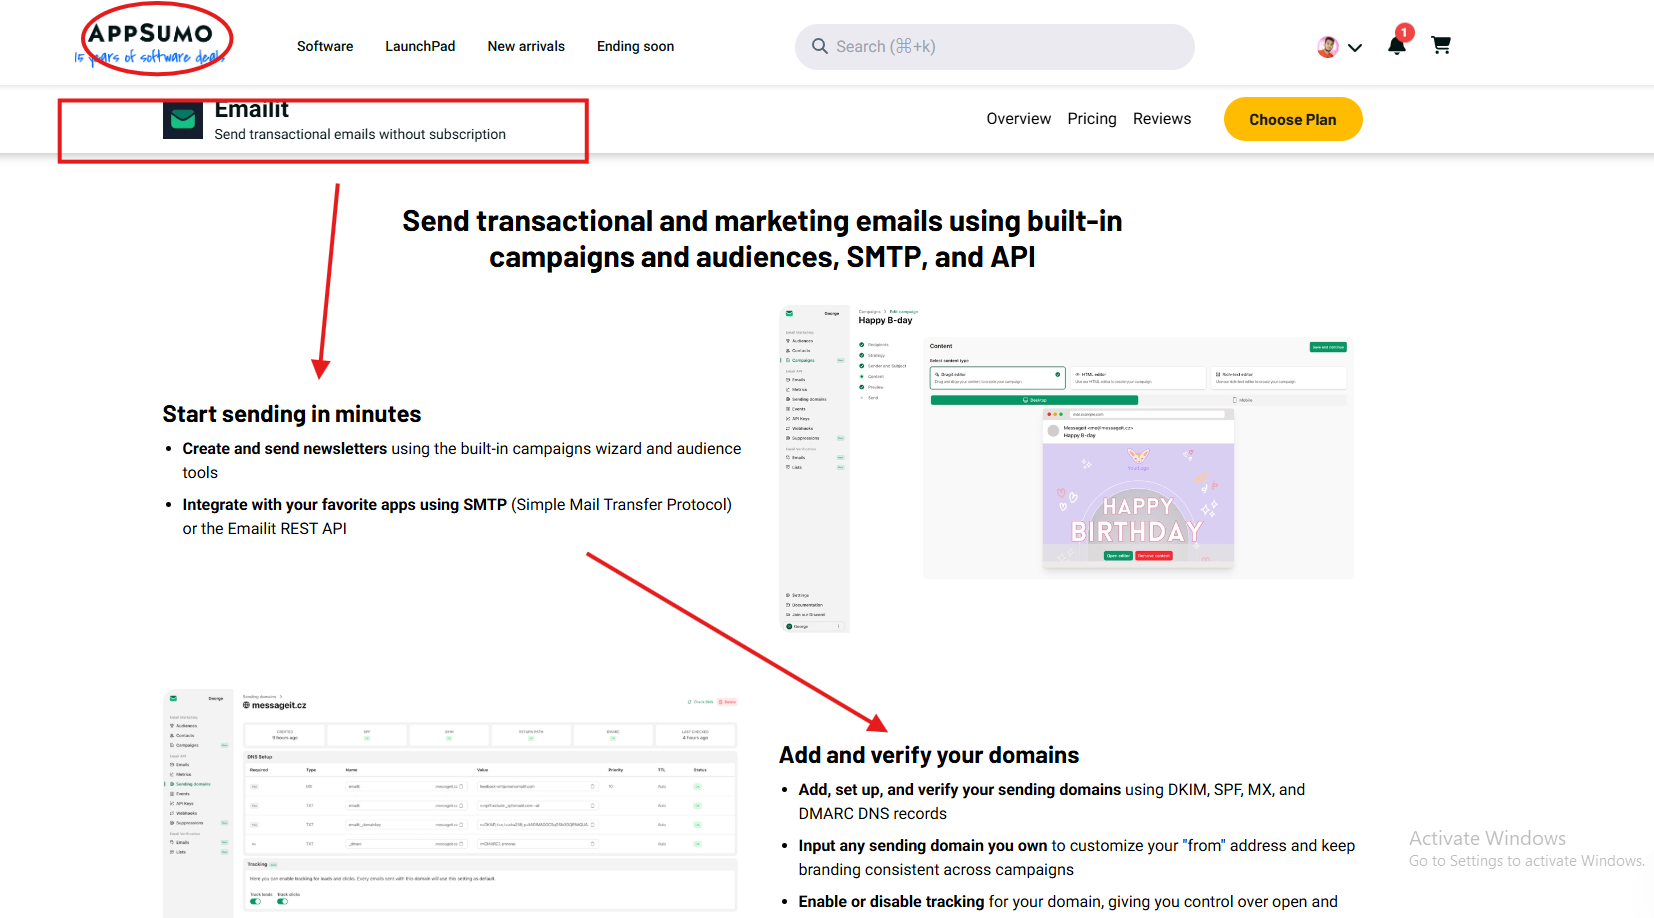Disable the Track leads toggle
1654x918 pixels.
coord(256,902)
